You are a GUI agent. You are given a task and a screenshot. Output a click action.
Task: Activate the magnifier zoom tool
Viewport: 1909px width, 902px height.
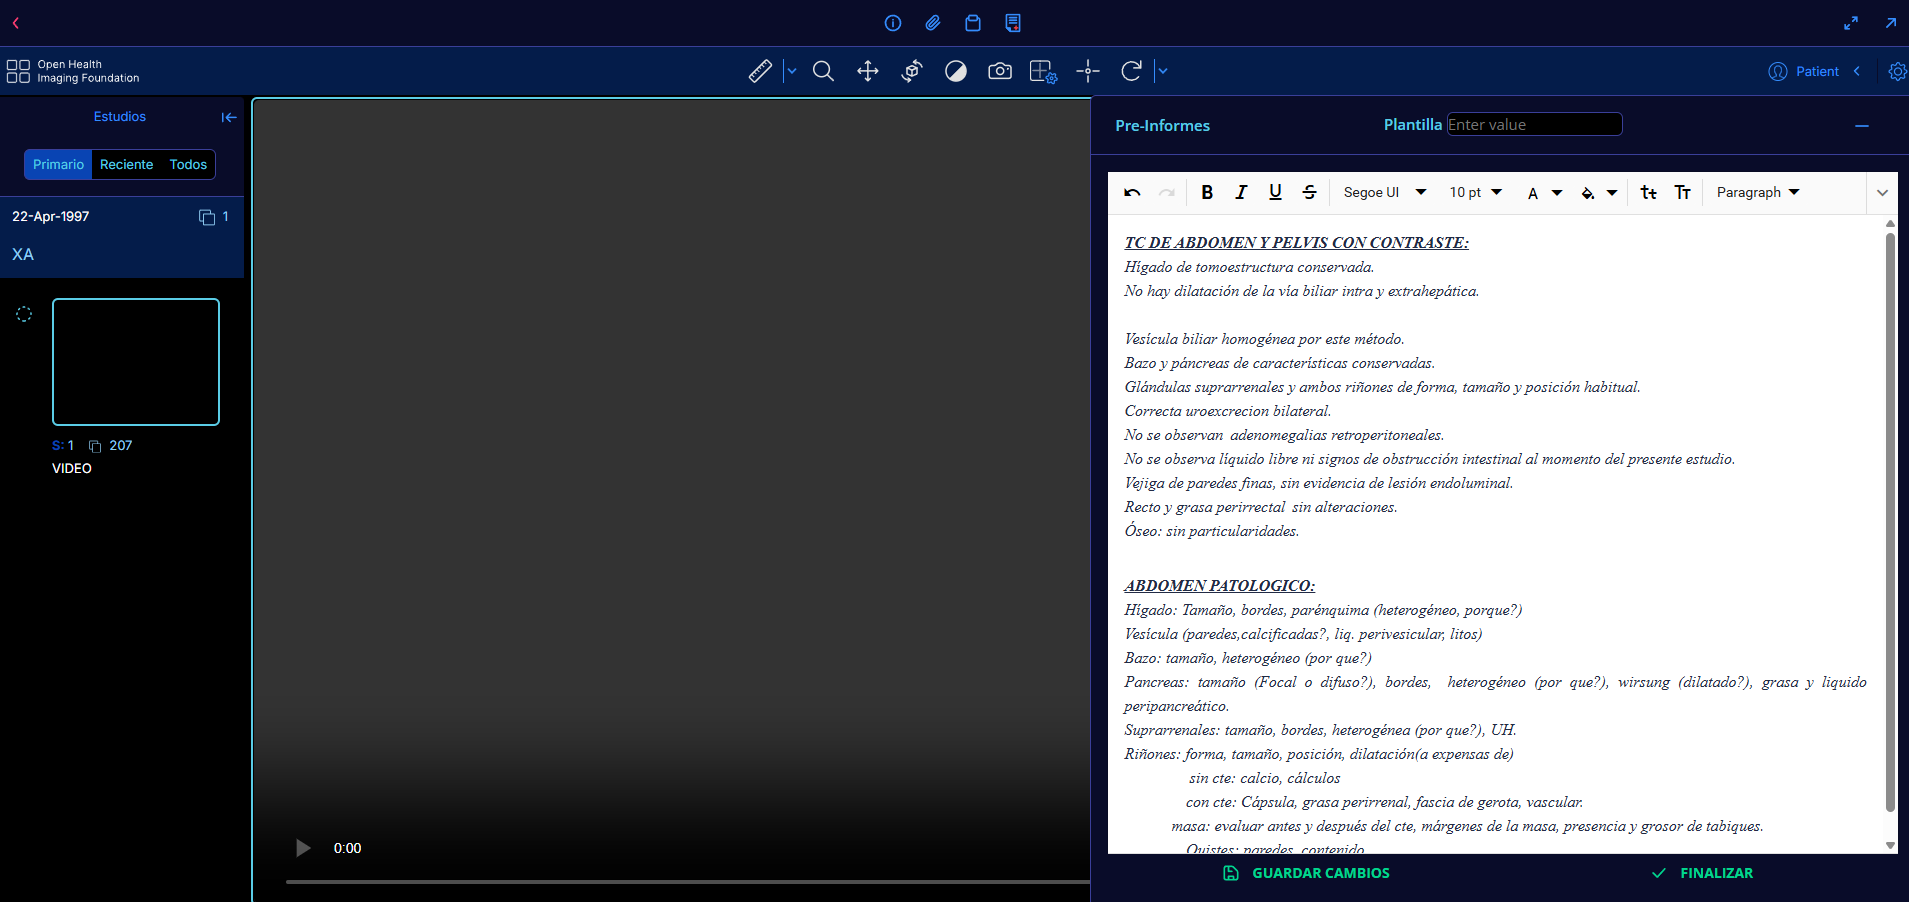[823, 71]
